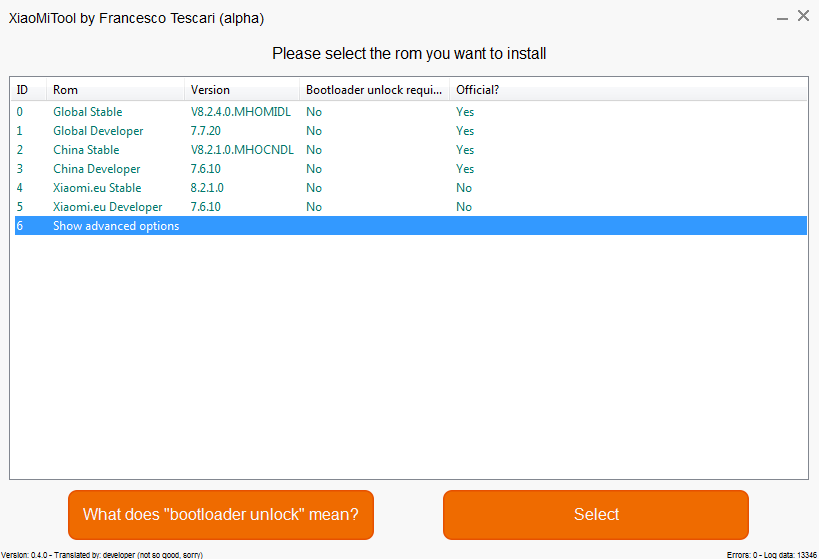
Task: Choose the Xiaomi.eu Developer rom row
Action: point(107,207)
